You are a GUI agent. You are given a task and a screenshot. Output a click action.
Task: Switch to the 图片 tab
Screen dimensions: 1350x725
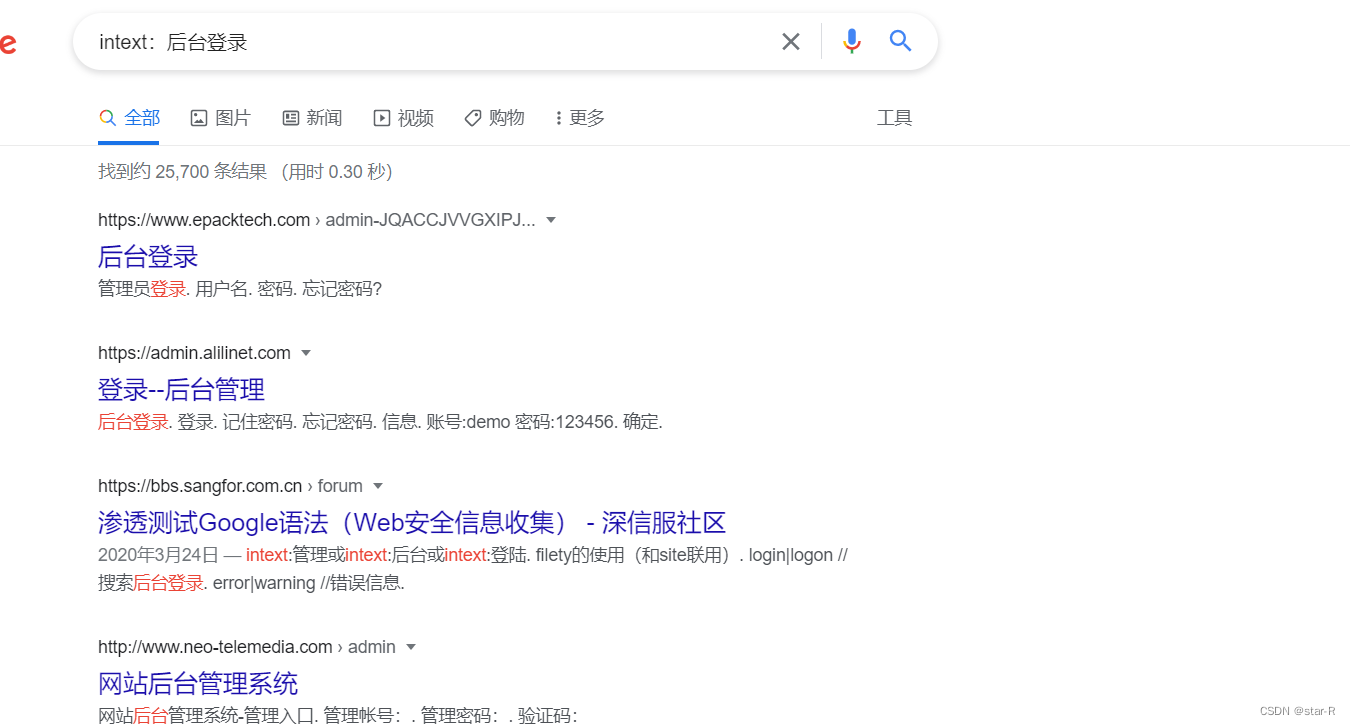[220, 118]
